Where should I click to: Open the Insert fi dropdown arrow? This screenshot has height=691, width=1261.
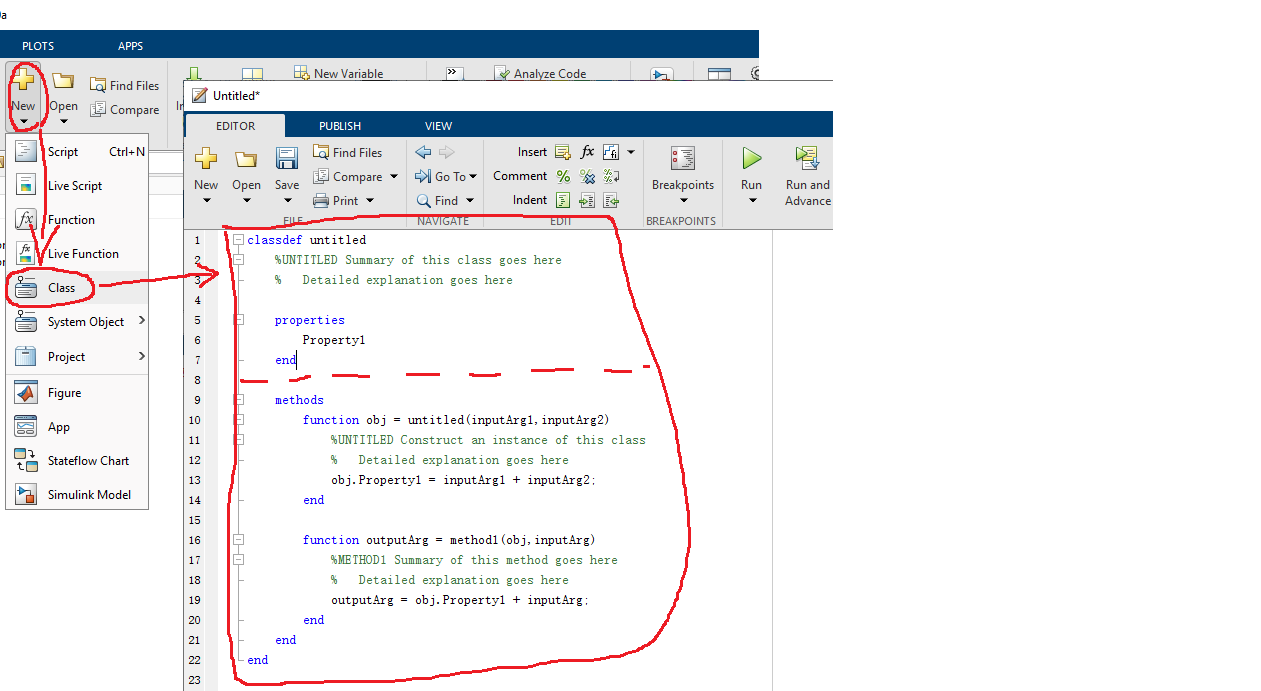click(x=631, y=153)
